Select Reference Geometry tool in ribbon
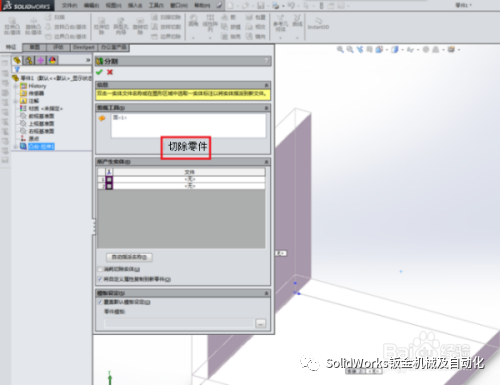The image size is (500, 385). coord(281,23)
